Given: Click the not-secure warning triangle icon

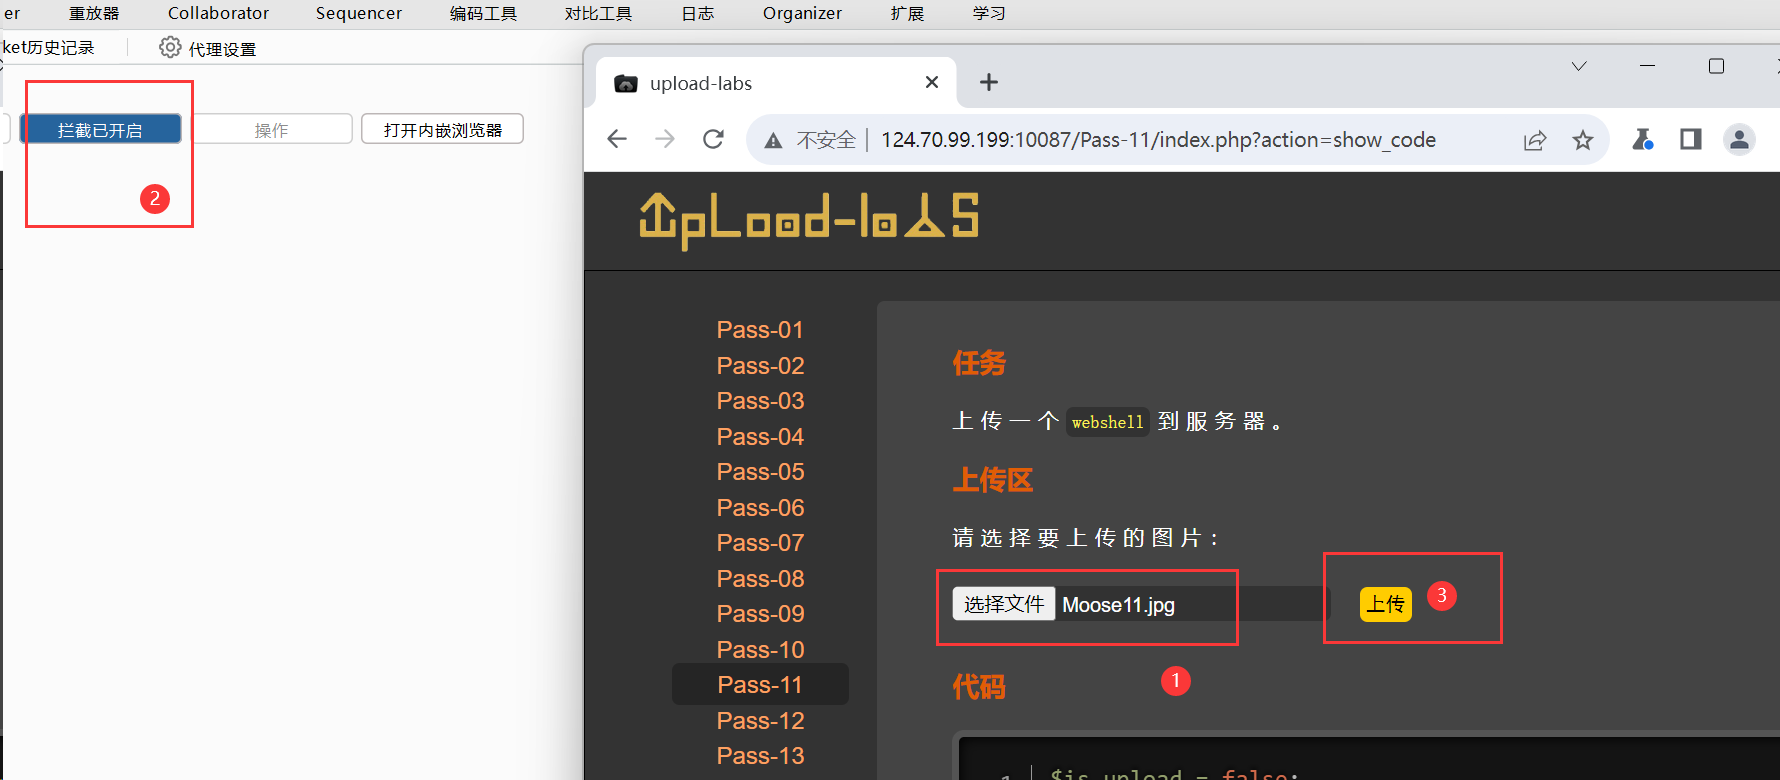Looking at the screenshot, I should tap(773, 141).
